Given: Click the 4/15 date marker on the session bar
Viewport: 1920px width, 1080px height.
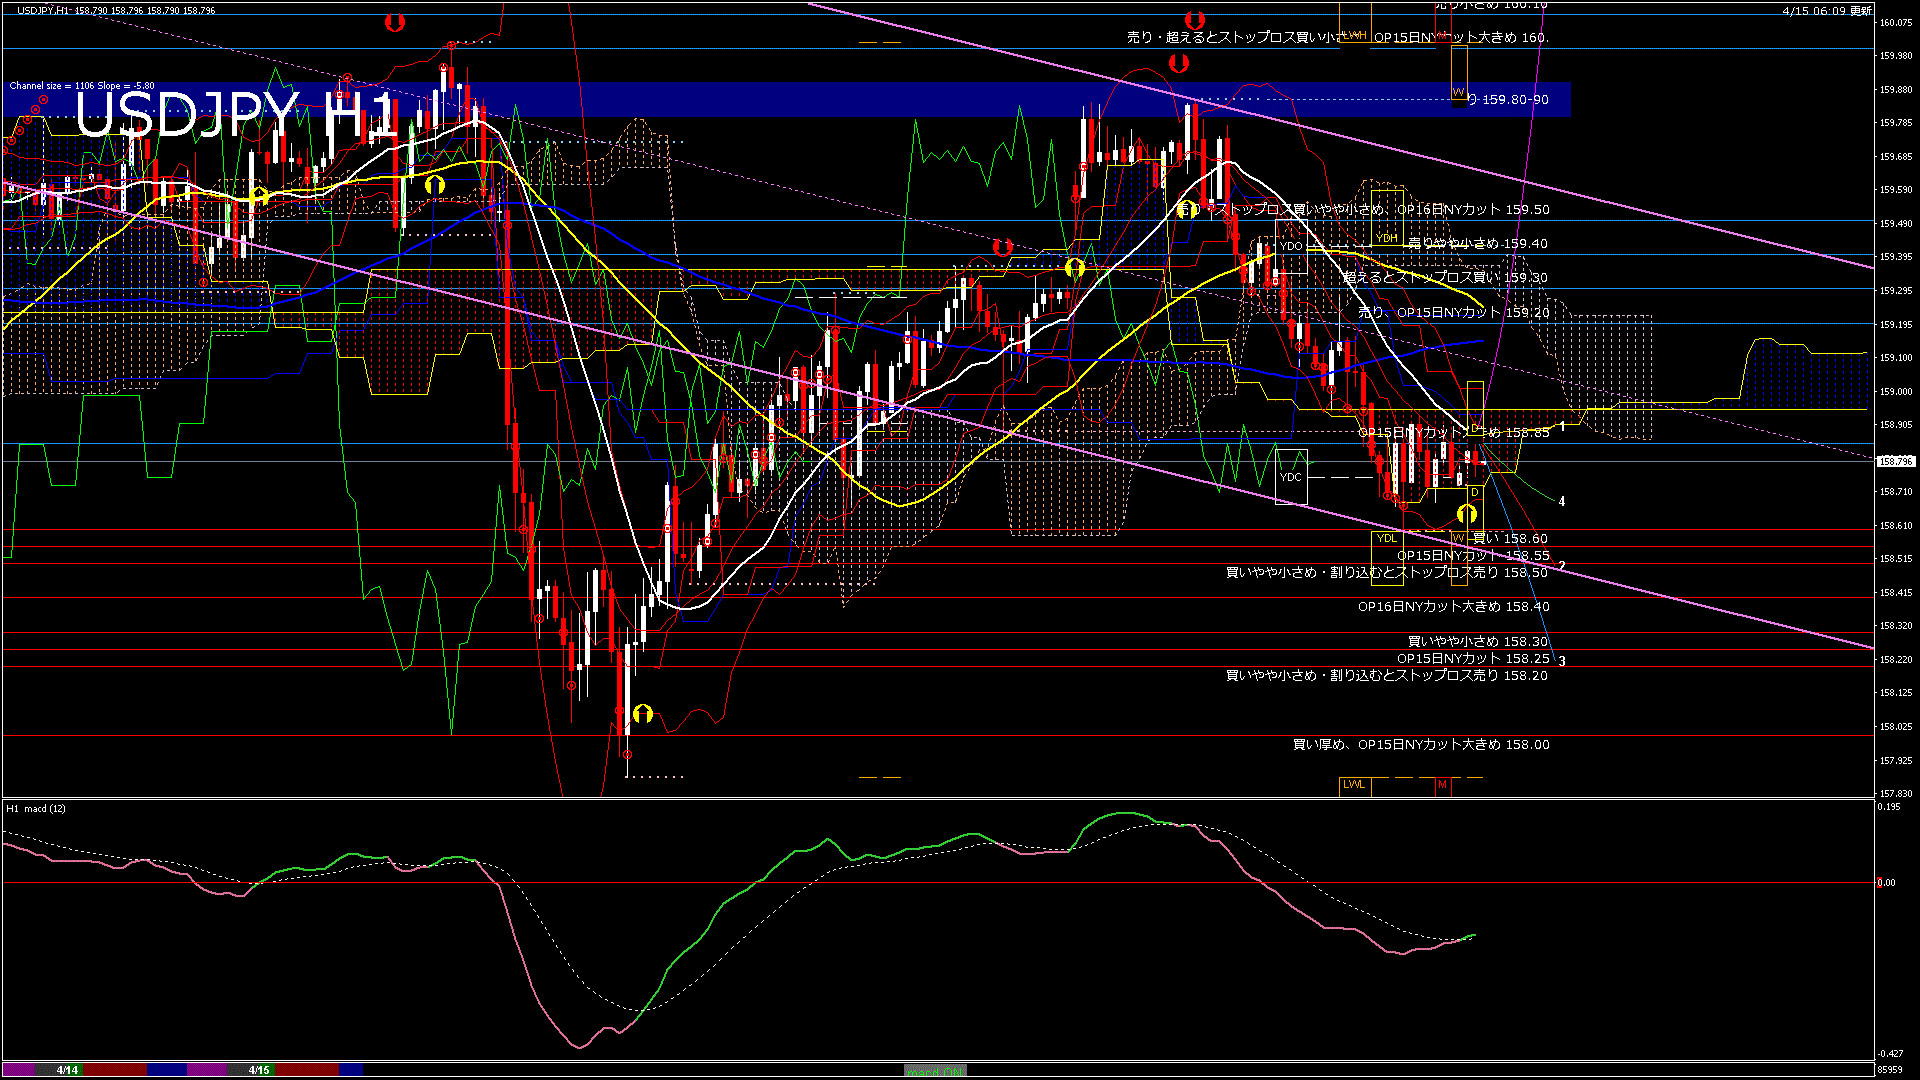Looking at the screenshot, I should click(258, 1069).
